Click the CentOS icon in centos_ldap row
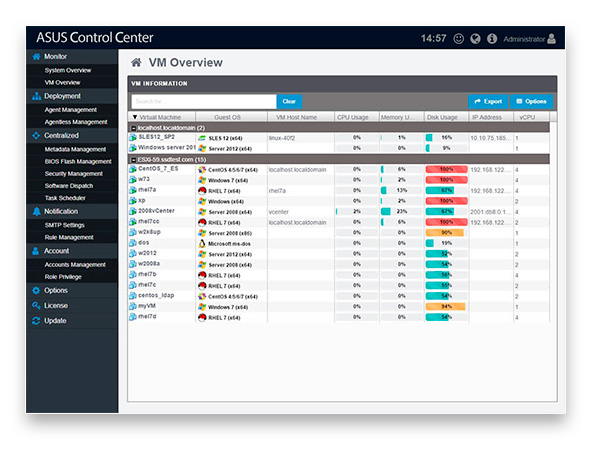The image size is (590, 450). [202, 296]
